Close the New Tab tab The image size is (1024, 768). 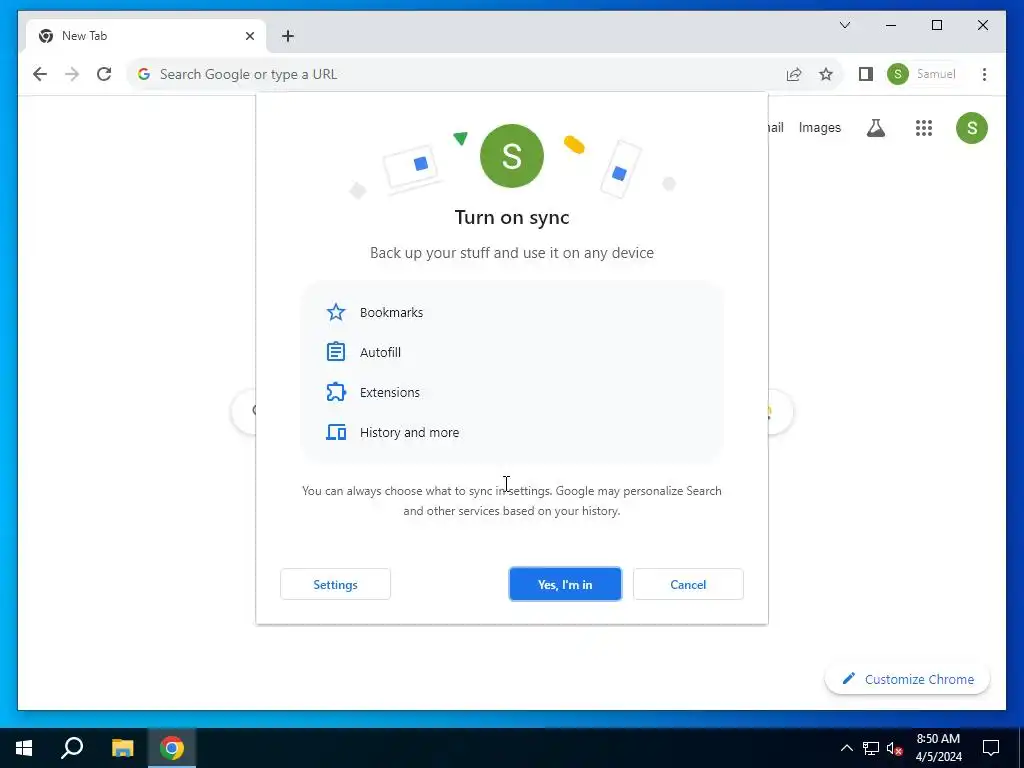point(249,36)
